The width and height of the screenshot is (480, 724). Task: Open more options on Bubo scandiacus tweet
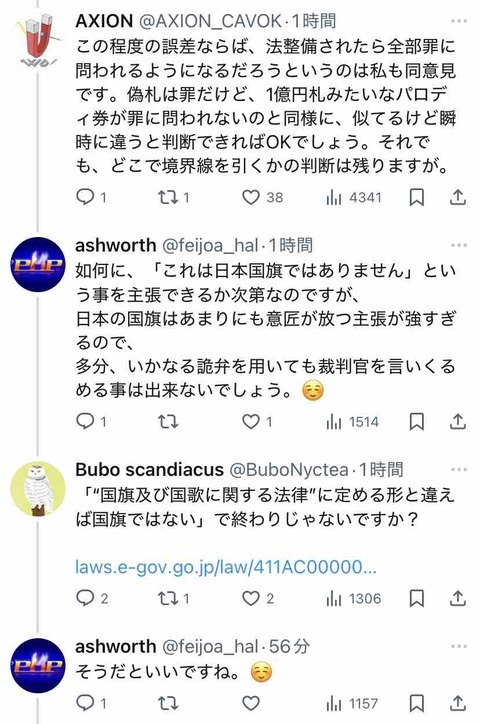pyautogui.click(x=459, y=470)
